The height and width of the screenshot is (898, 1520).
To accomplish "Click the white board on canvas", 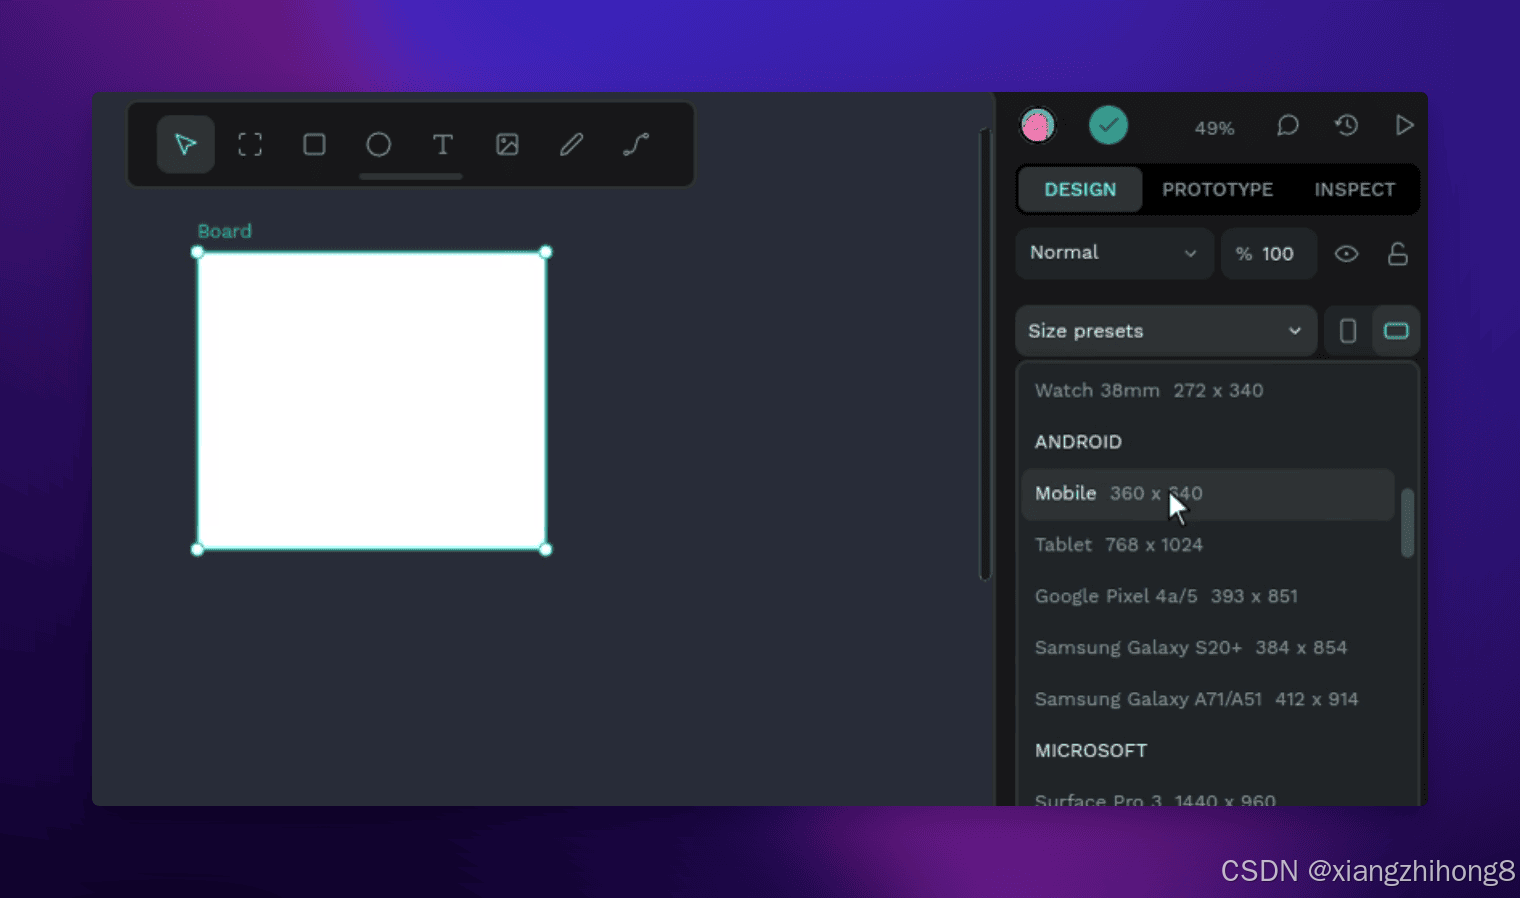I will tap(372, 401).
